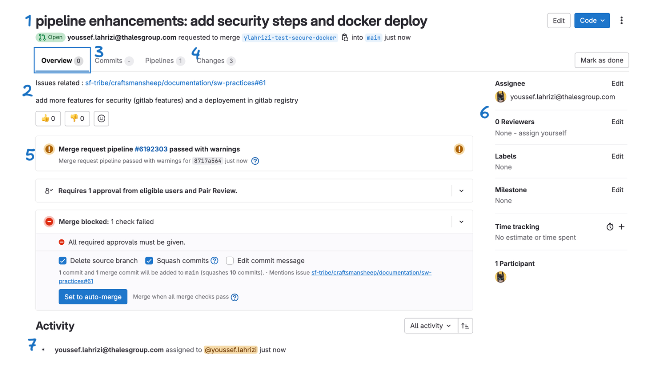Open @youssef.lahrizi mention in activity
This screenshot has height=368, width=660.
[230, 349]
